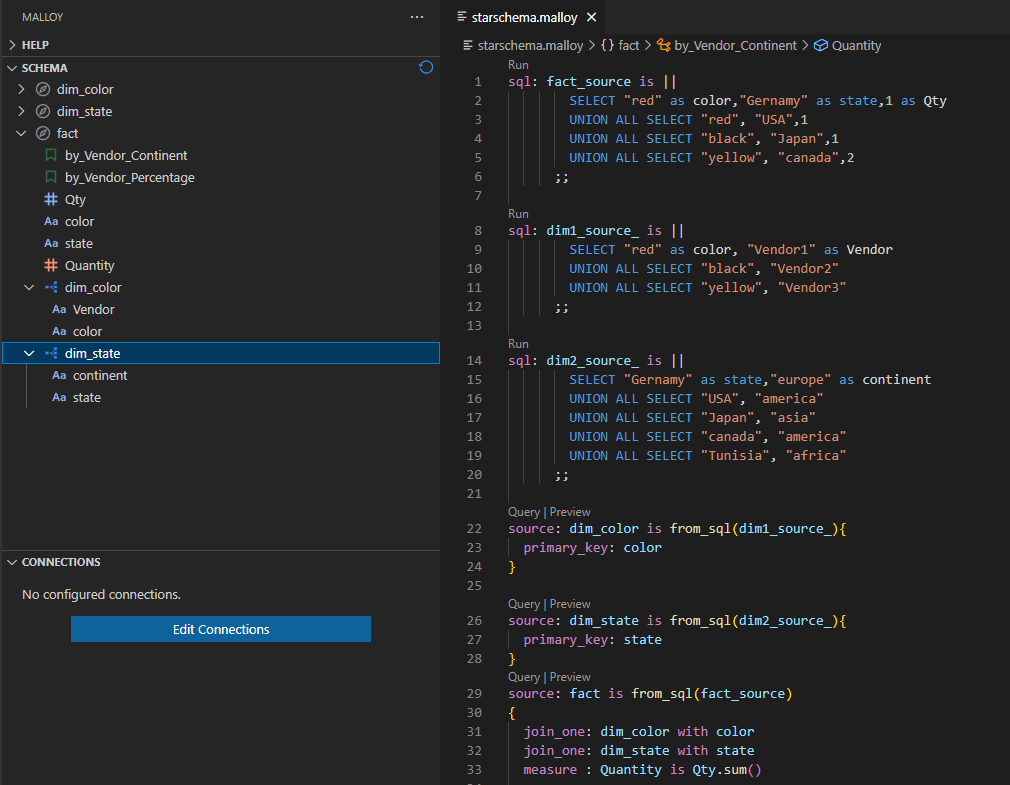Click the Qty number field icon
This screenshot has height=785, width=1010.
(51, 200)
